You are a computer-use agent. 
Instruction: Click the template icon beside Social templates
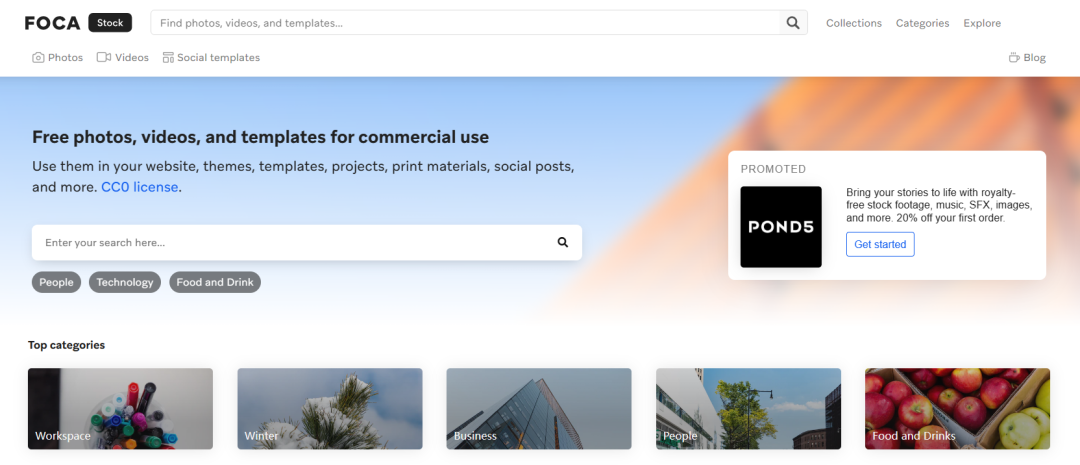168,57
